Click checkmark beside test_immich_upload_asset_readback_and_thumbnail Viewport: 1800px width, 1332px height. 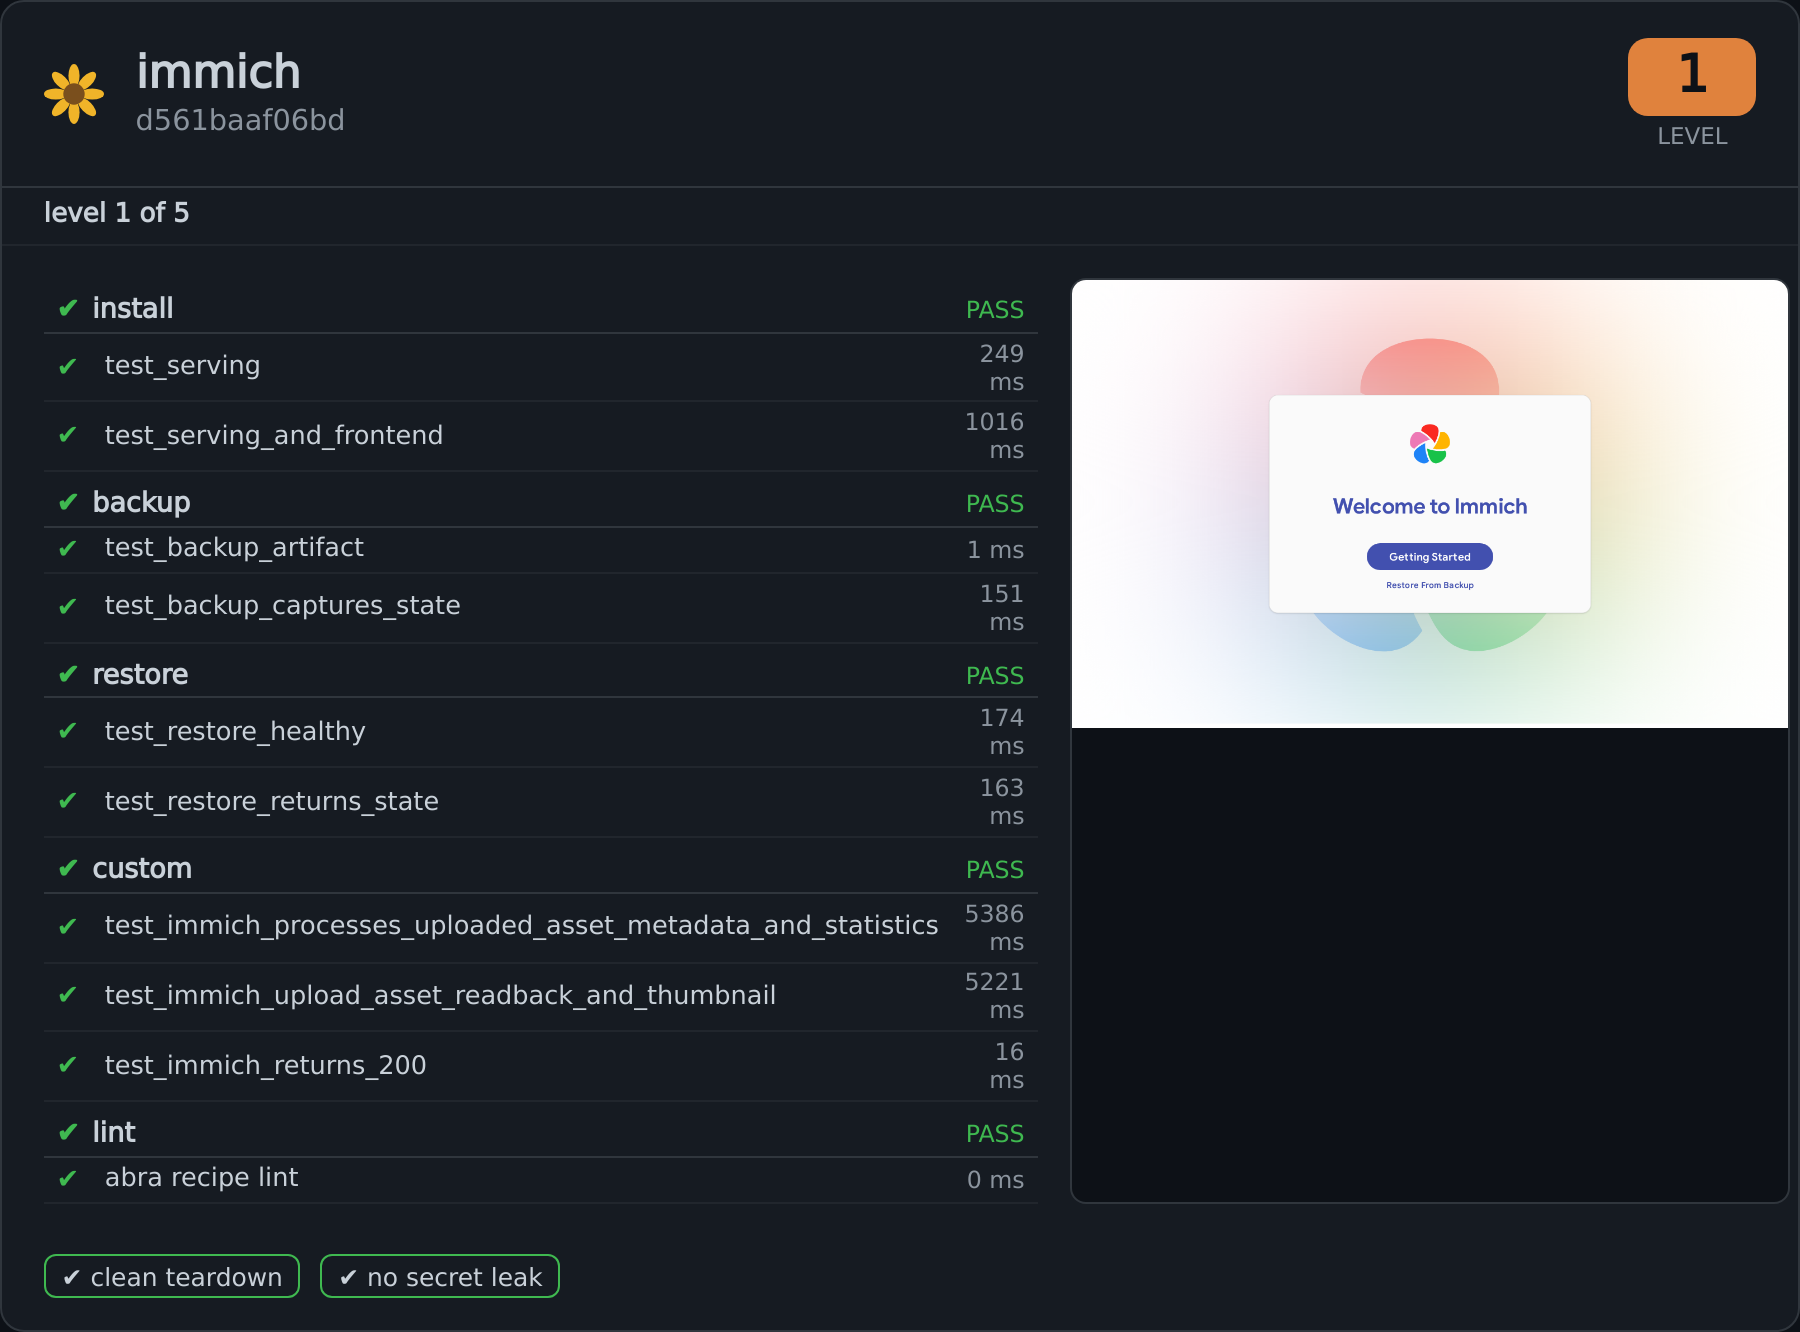tap(68, 995)
